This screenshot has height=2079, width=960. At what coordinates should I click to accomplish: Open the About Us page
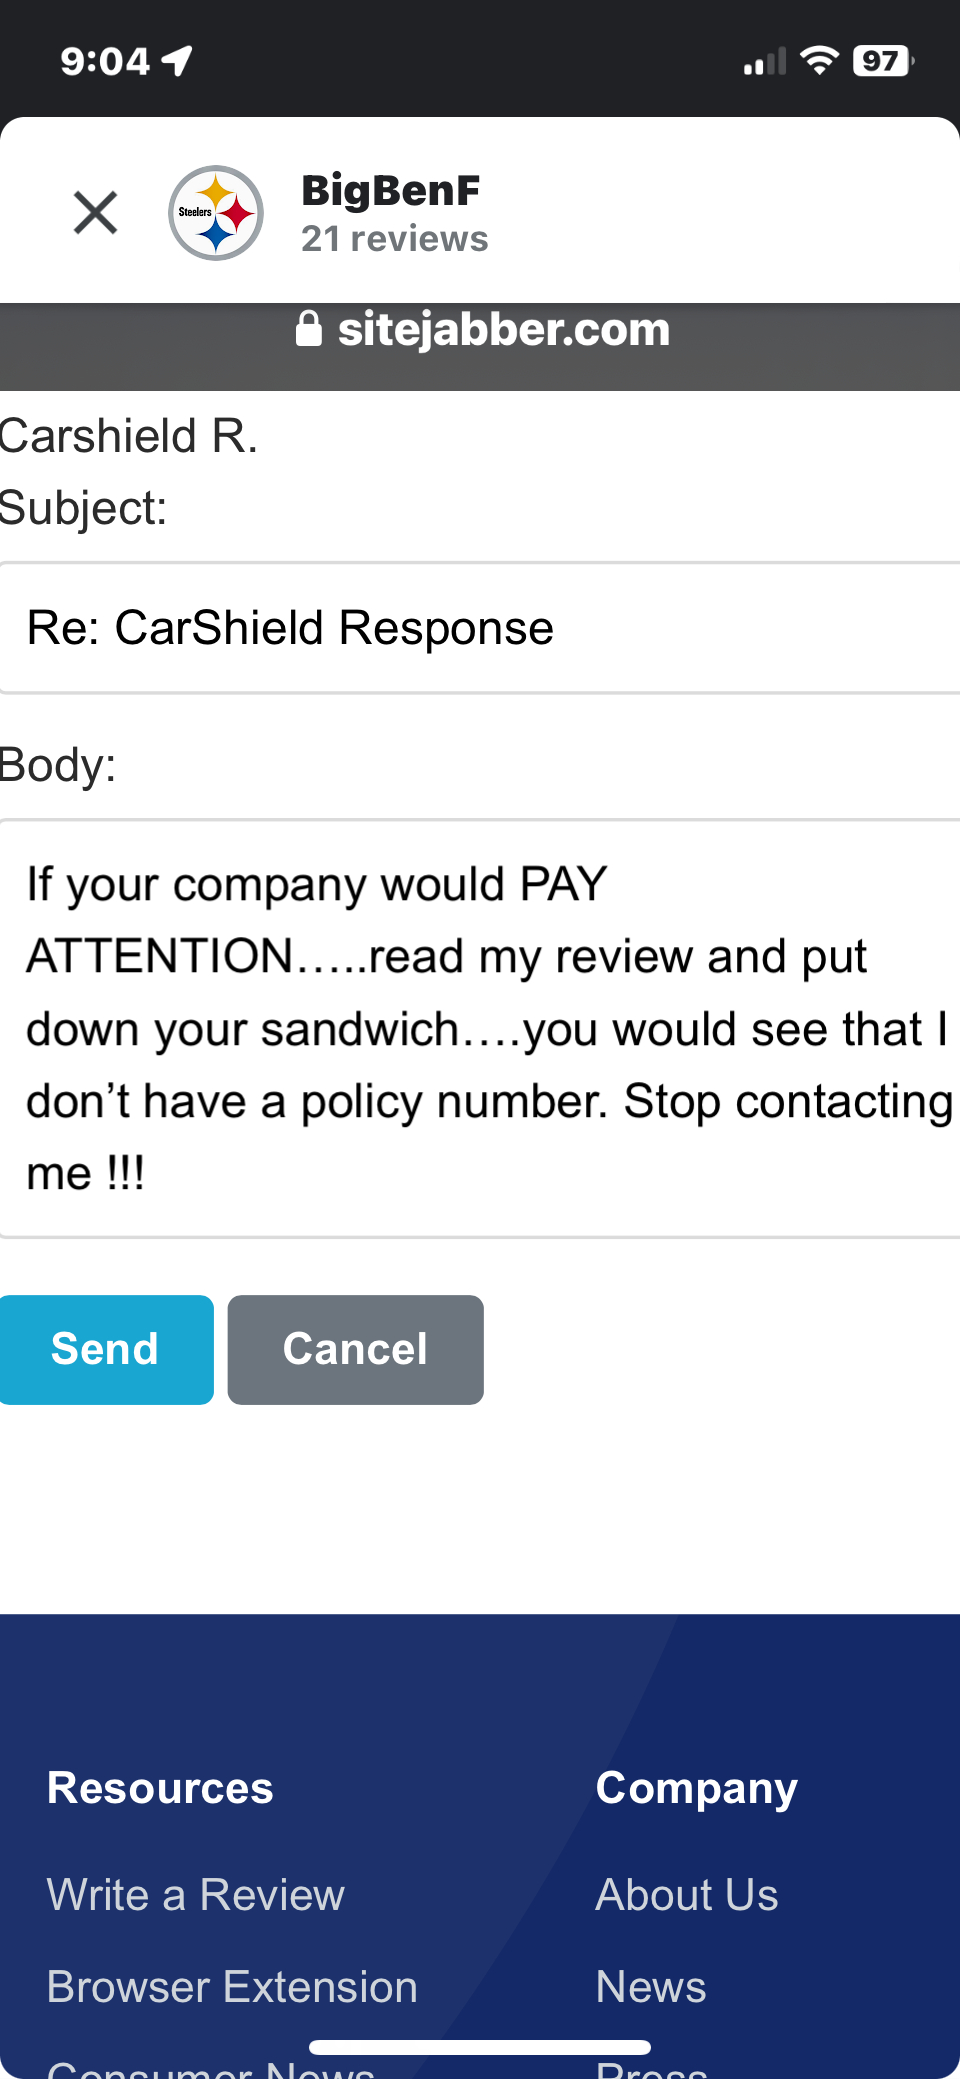[687, 1893]
